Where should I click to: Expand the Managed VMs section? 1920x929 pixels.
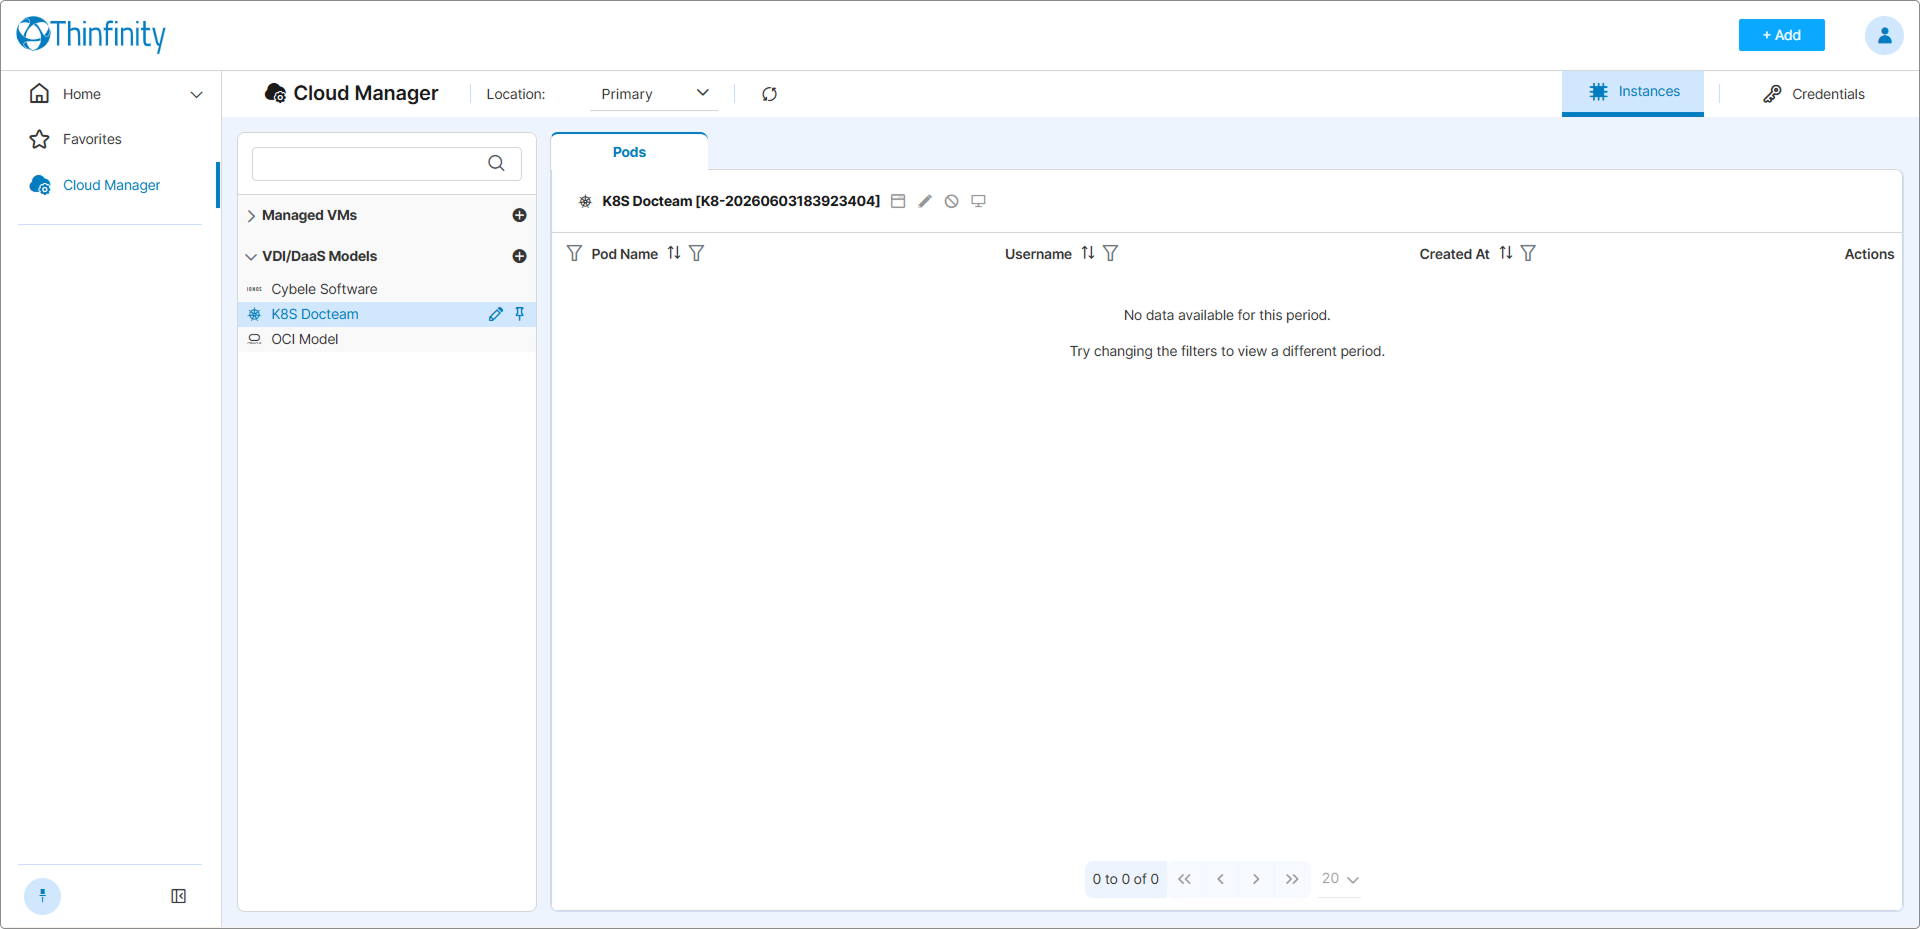(251, 215)
